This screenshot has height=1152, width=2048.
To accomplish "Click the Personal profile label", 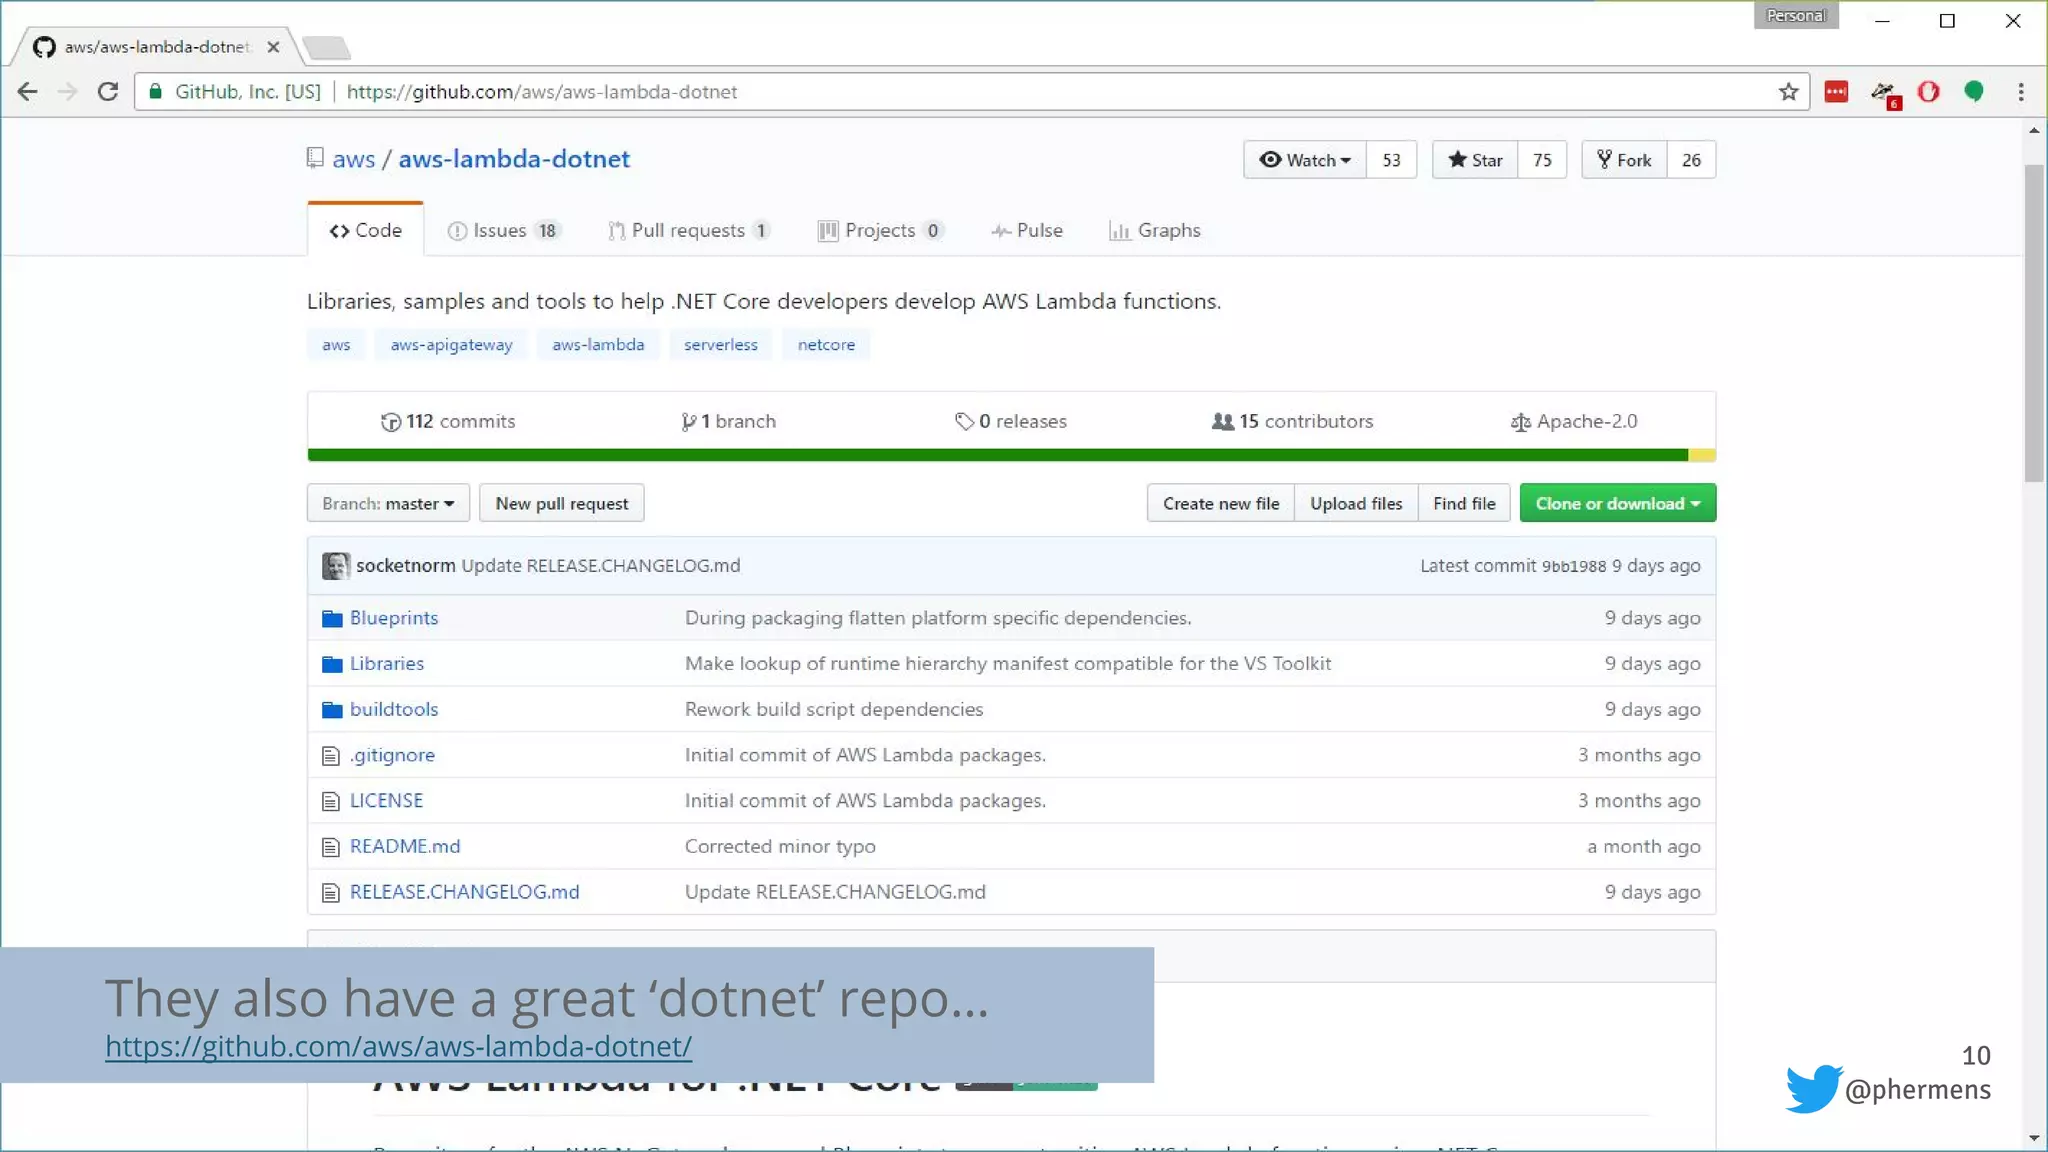I will (1796, 15).
